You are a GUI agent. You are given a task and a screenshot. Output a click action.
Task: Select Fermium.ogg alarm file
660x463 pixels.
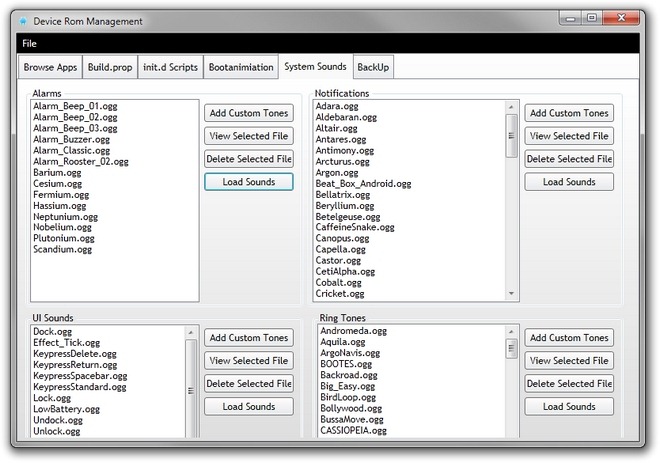tap(61, 194)
